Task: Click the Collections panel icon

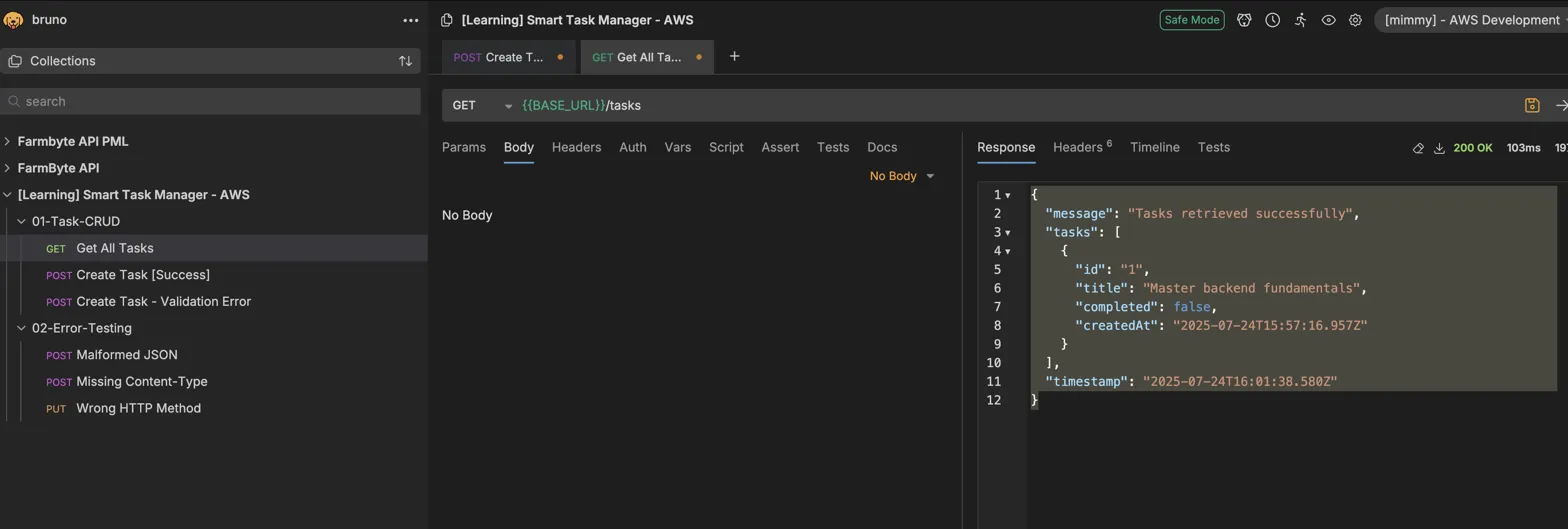Action: 15,61
